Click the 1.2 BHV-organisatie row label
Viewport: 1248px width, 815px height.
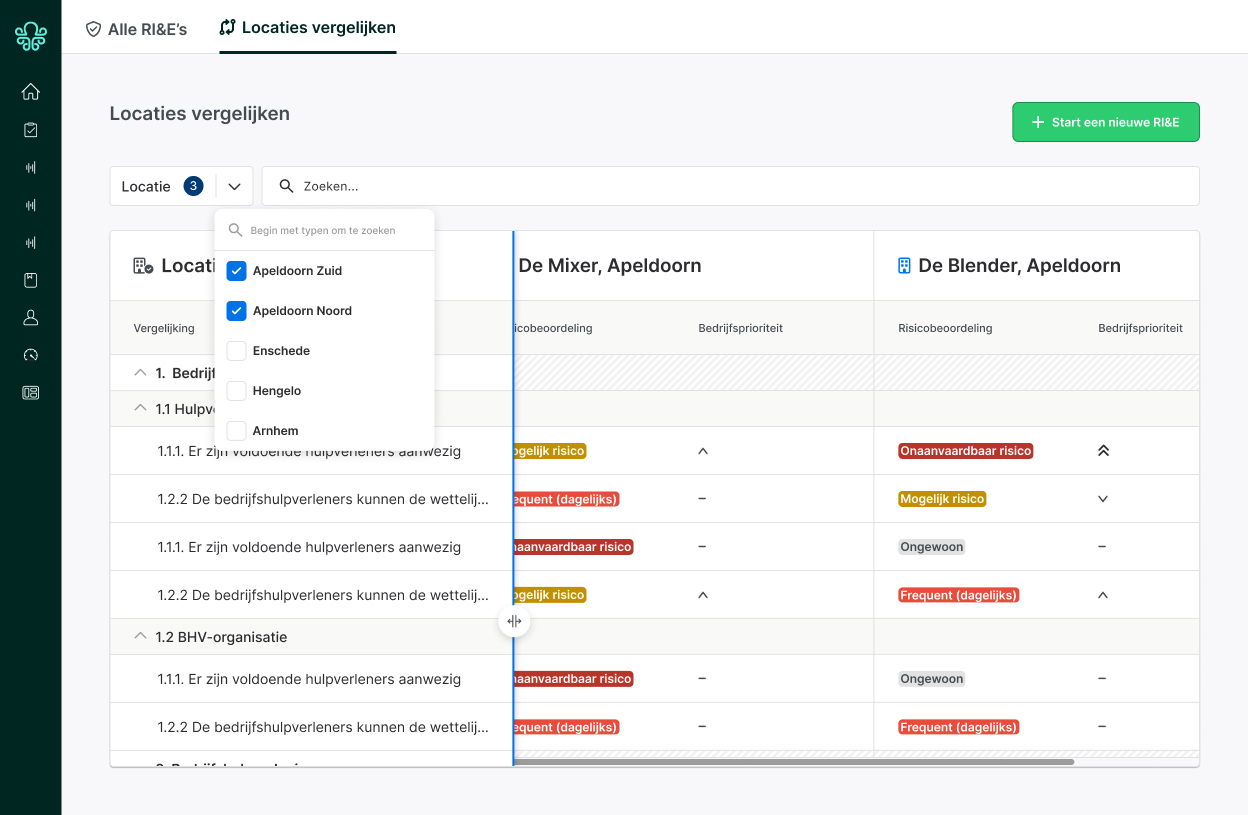tap(221, 637)
